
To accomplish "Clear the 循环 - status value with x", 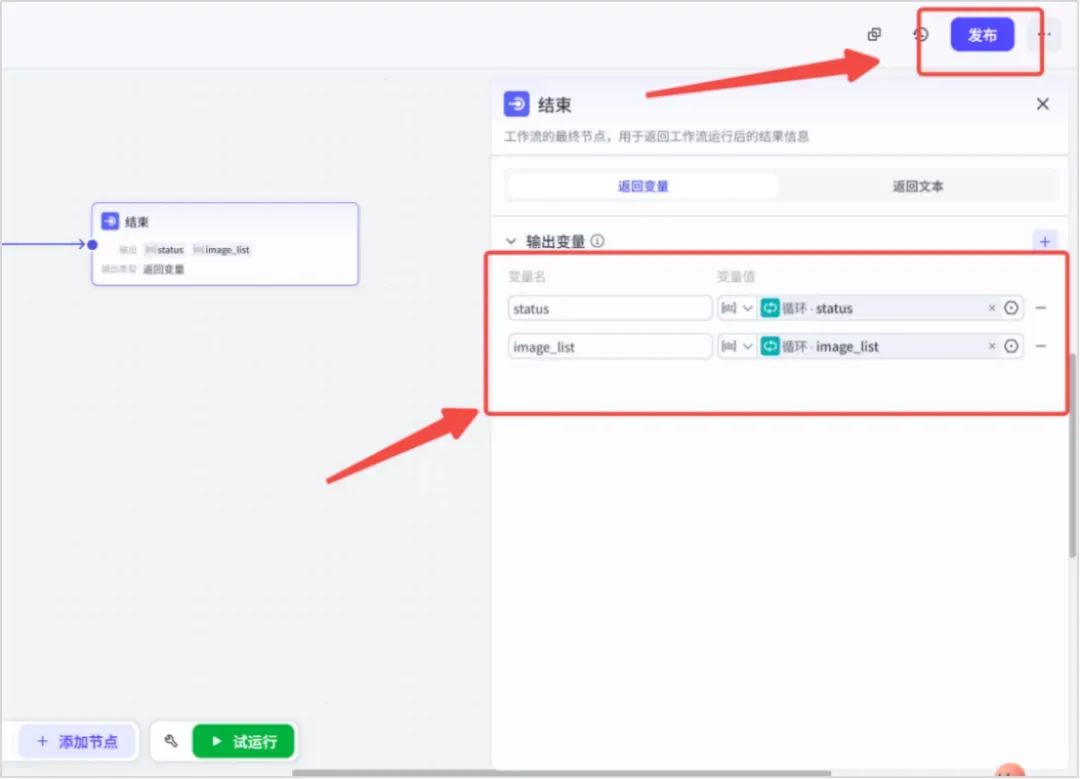I will coord(992,308).
